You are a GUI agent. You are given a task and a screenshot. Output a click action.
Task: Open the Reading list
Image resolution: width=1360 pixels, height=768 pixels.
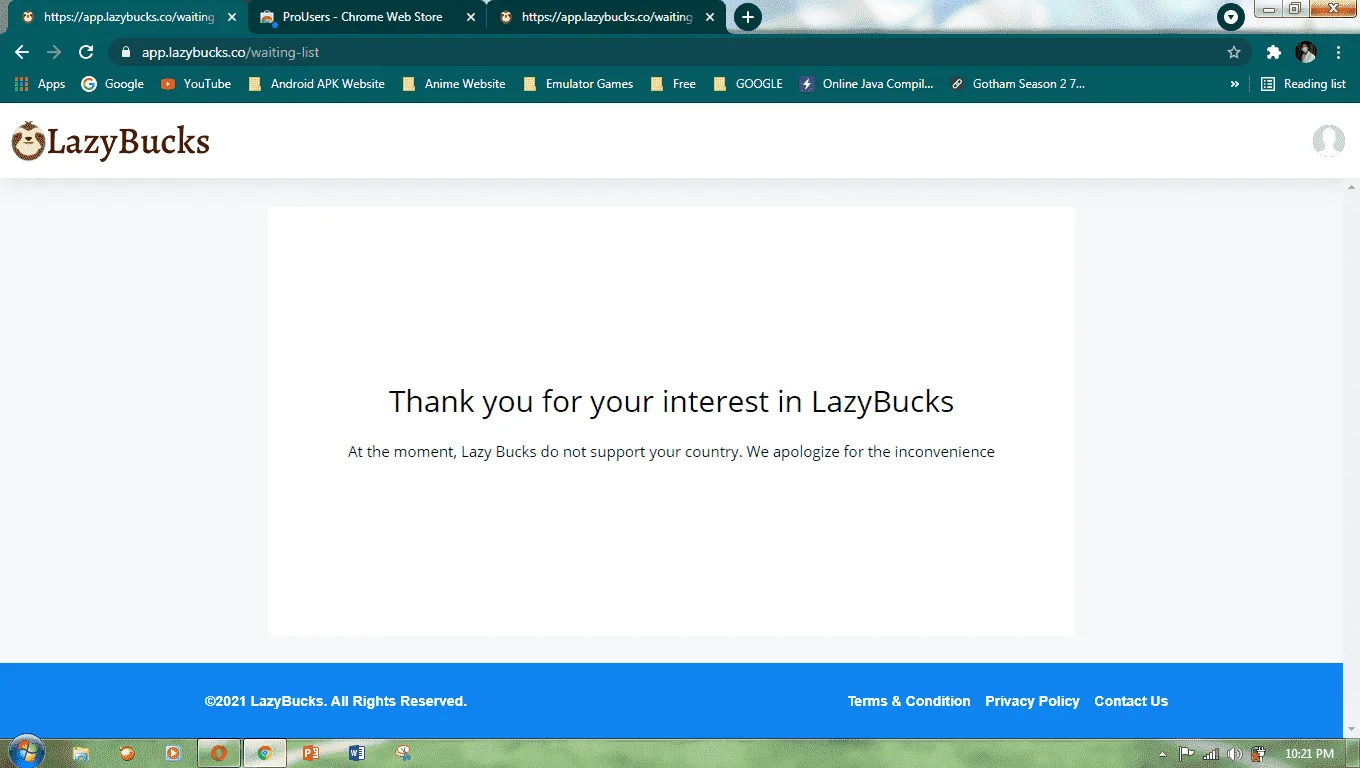click(1303, 84)
